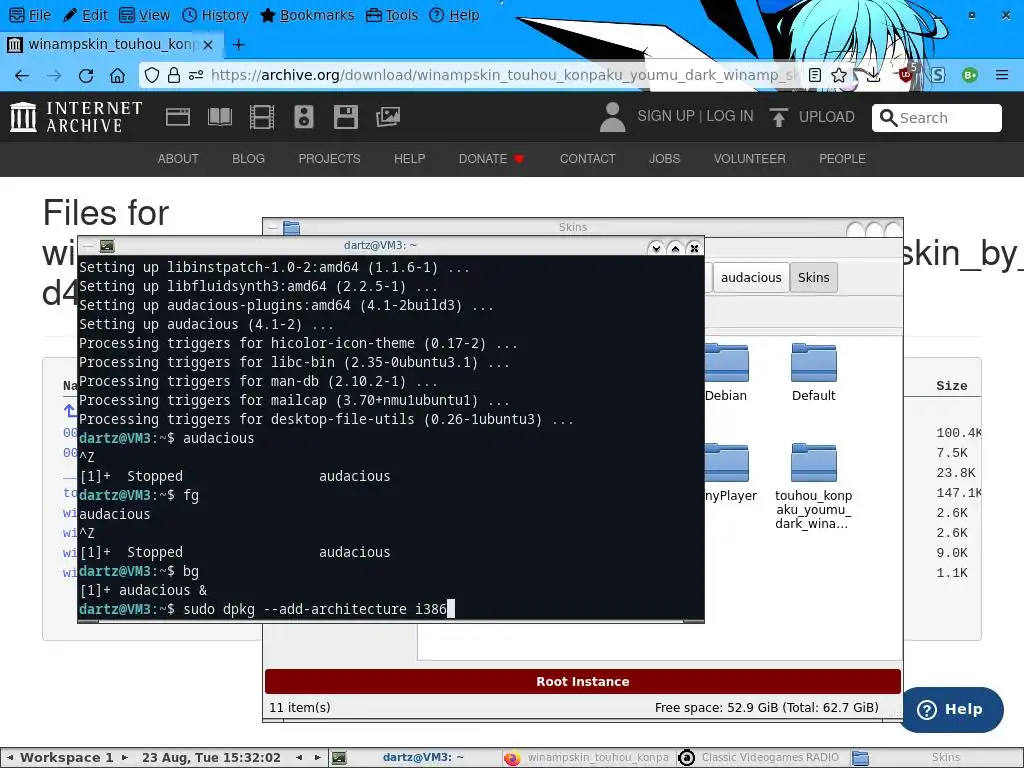This screenshot has height=768, width=1024.
Task: Open the PROJECTS page link
Action: pos(329,159)
